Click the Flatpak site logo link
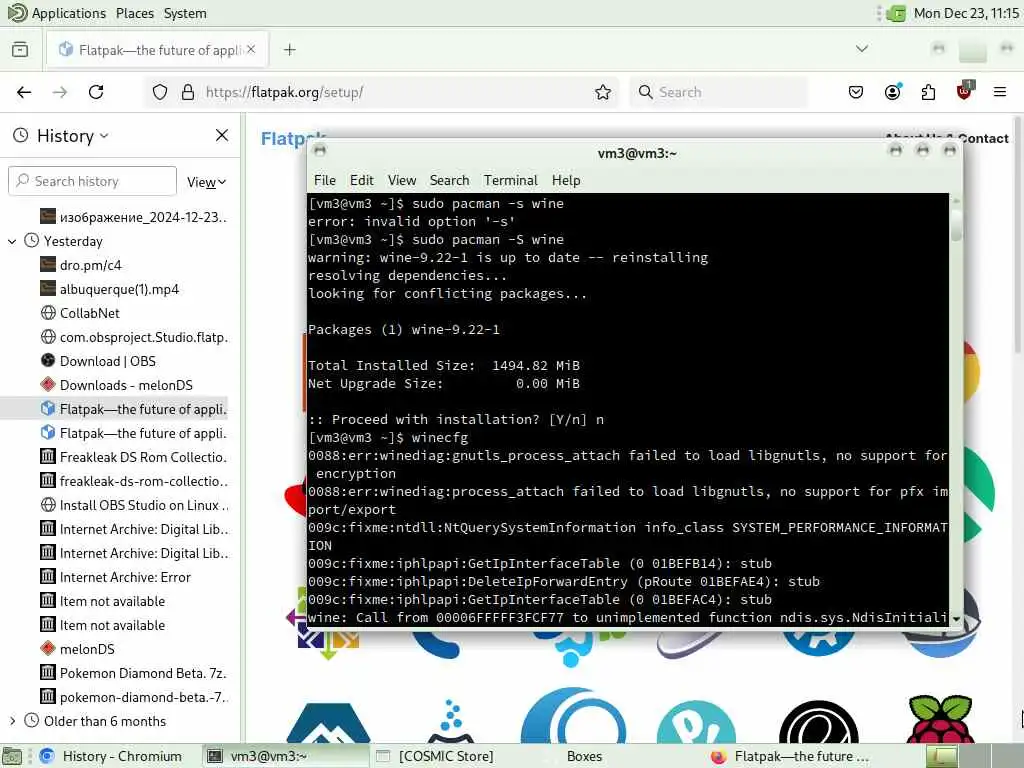Image resolution: width=1024 pixels, height=768 pixels. click(x=284, y=138)
